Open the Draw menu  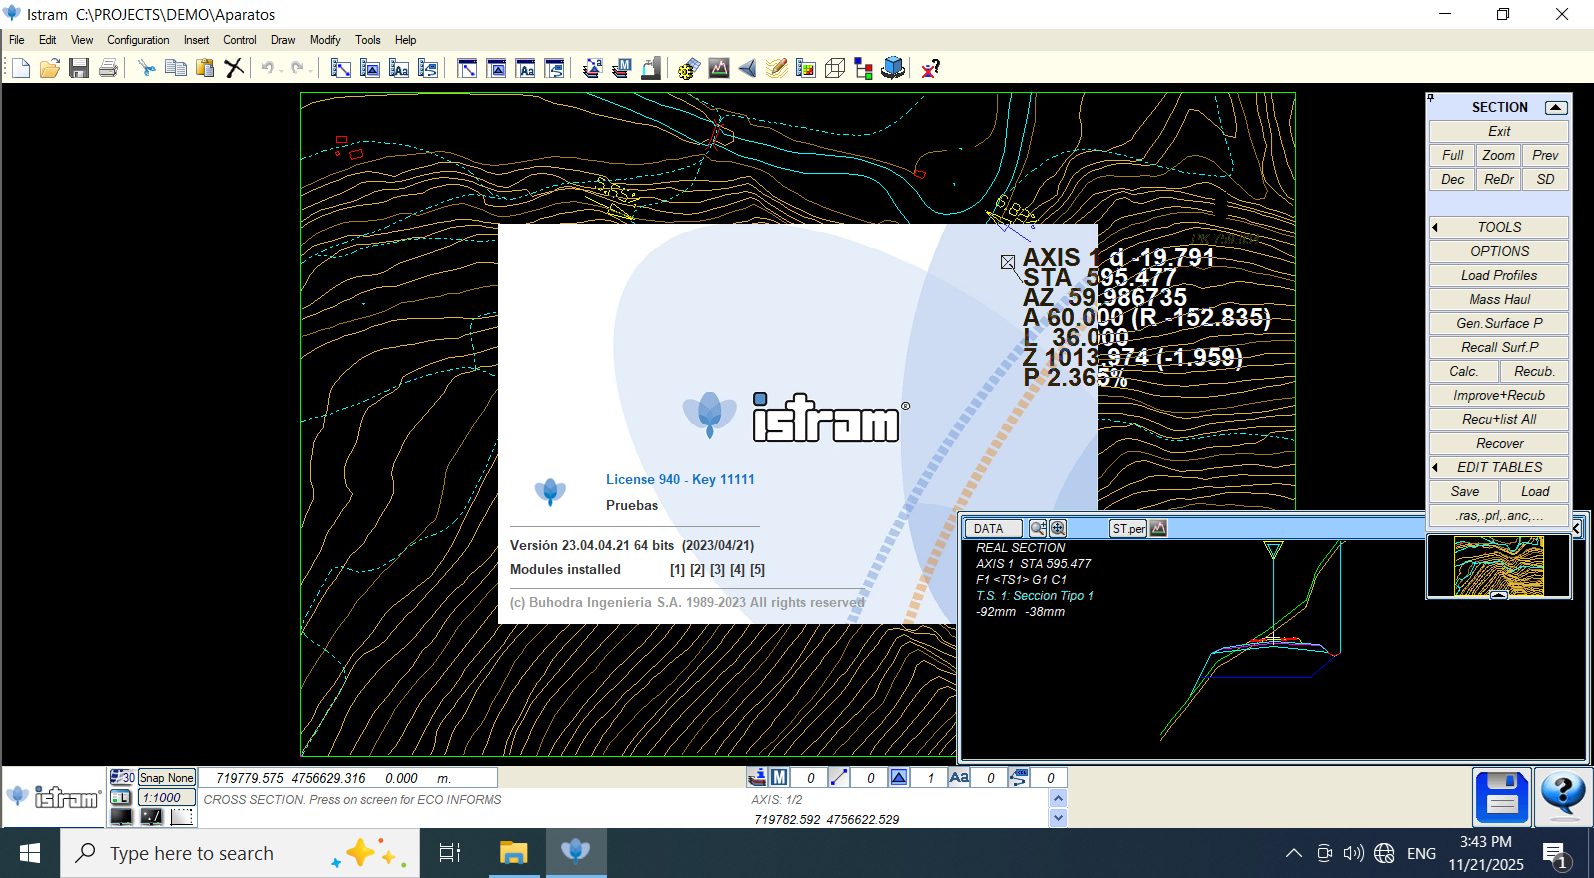[283, 40]
